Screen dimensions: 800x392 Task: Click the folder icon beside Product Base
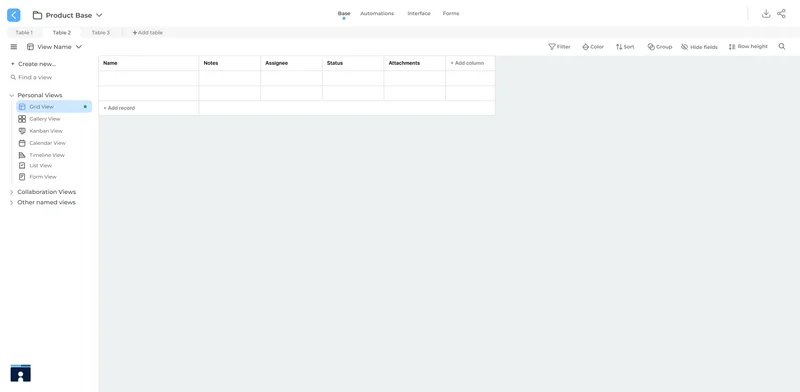click(x=37, y=15)
